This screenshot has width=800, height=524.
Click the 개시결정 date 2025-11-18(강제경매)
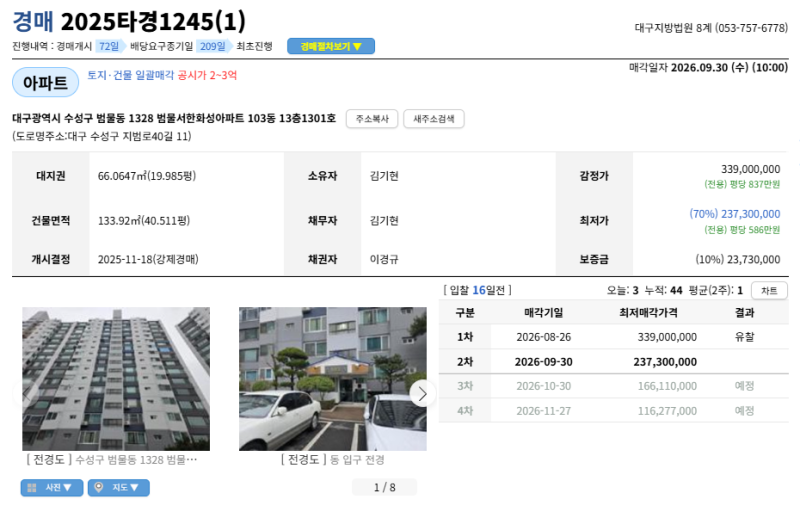(x=148, y=259)
